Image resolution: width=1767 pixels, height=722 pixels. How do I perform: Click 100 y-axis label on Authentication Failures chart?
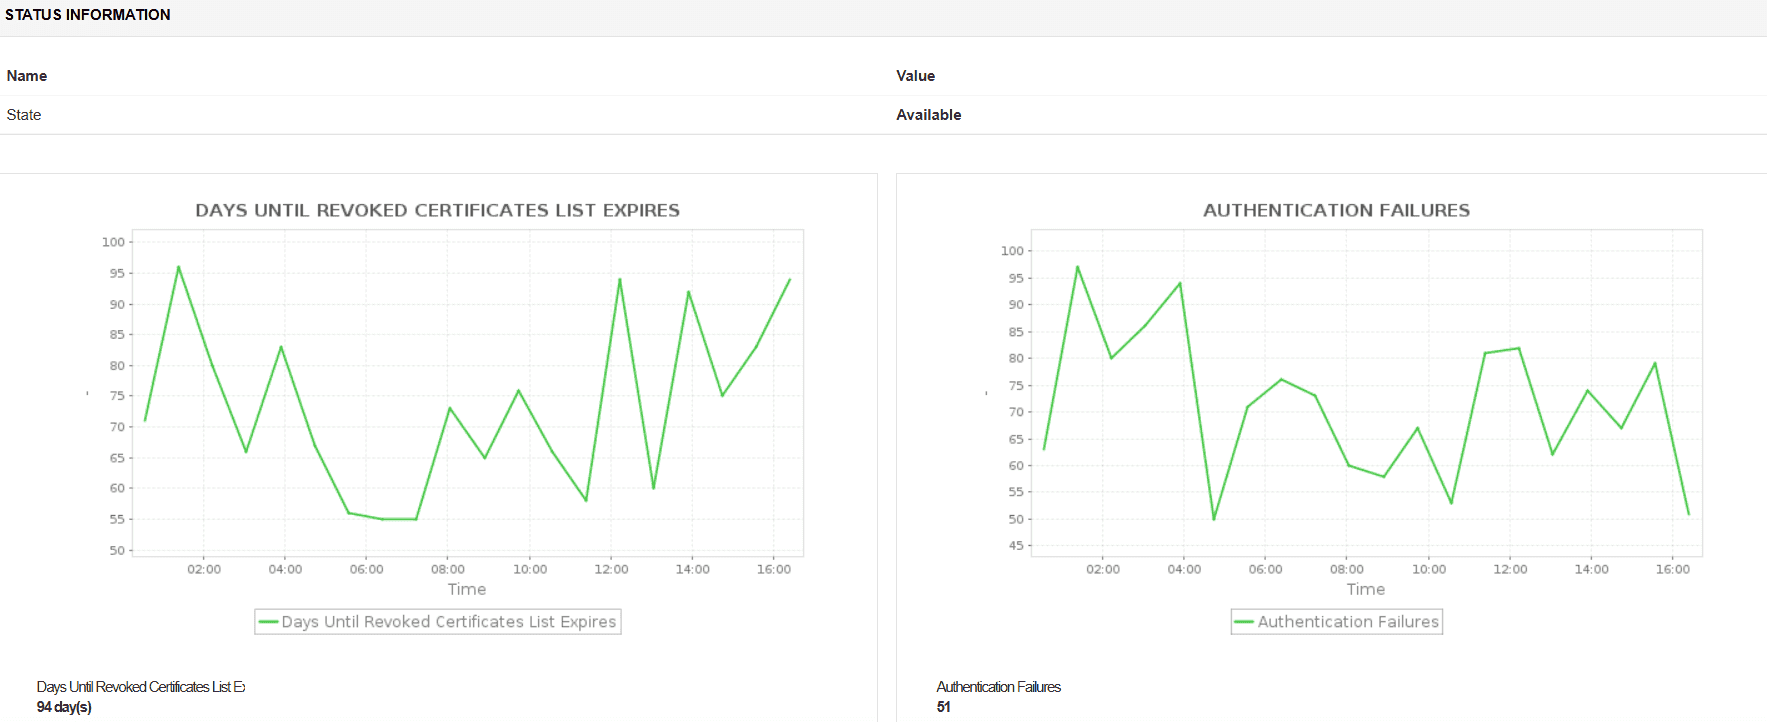(1012, 251)
